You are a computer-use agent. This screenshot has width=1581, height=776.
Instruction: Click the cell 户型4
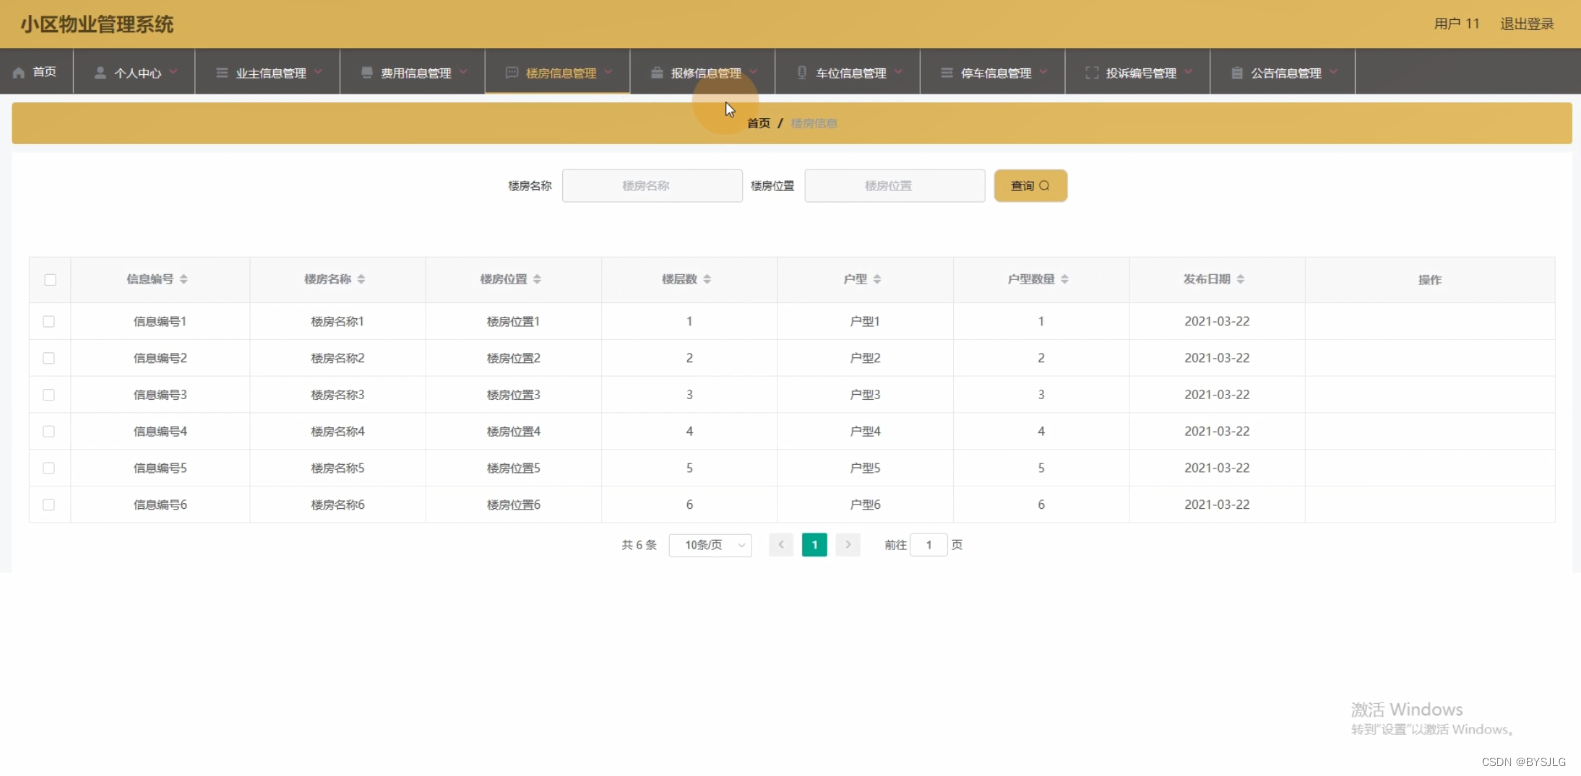(865, 432)
